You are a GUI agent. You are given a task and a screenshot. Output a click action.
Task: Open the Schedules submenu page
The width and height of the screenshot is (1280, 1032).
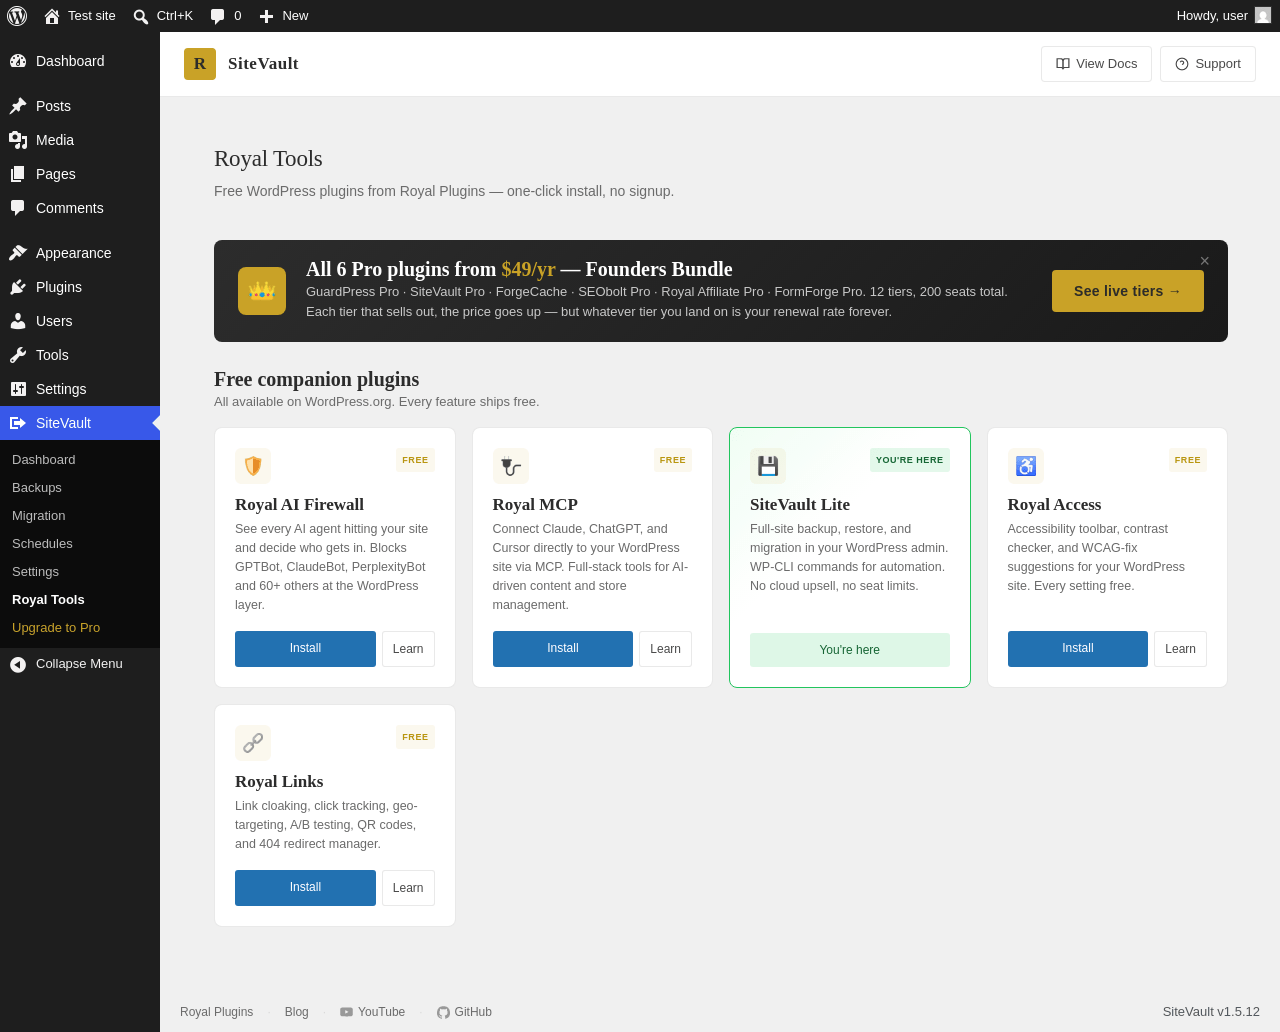pyautogui.click(x=80, y=544)
